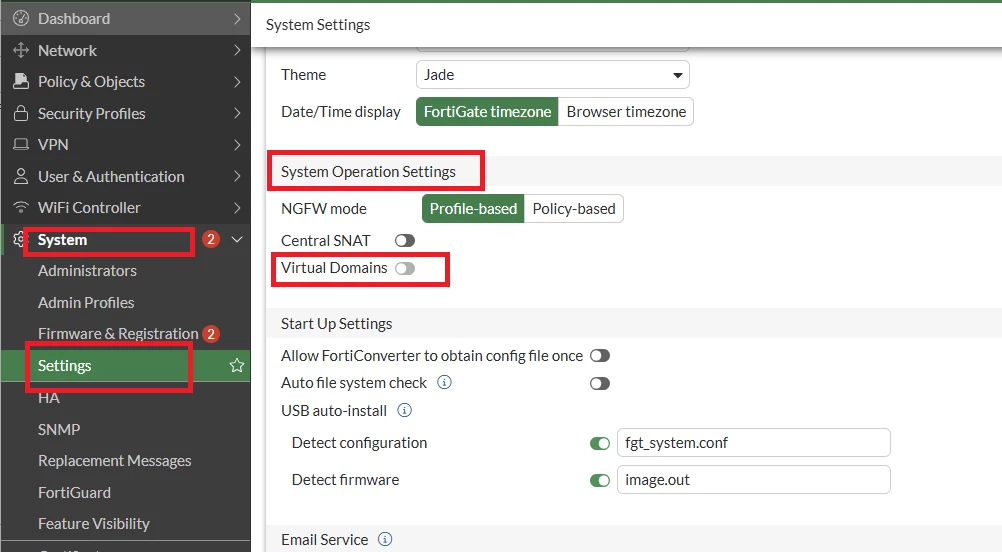1002x552 pixels.
Task: Open the VPN menu
Action: pyautogui.click(x=125, y=144)
